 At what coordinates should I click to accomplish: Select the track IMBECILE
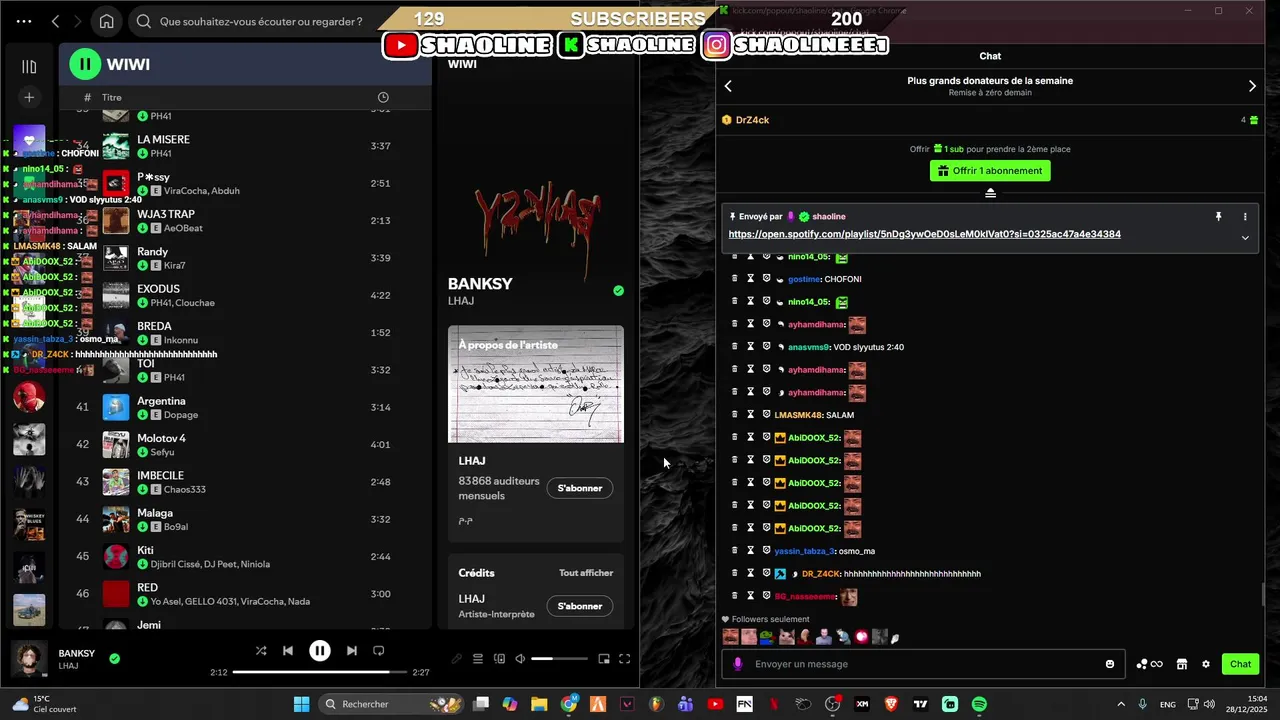(x=160, y=475)
